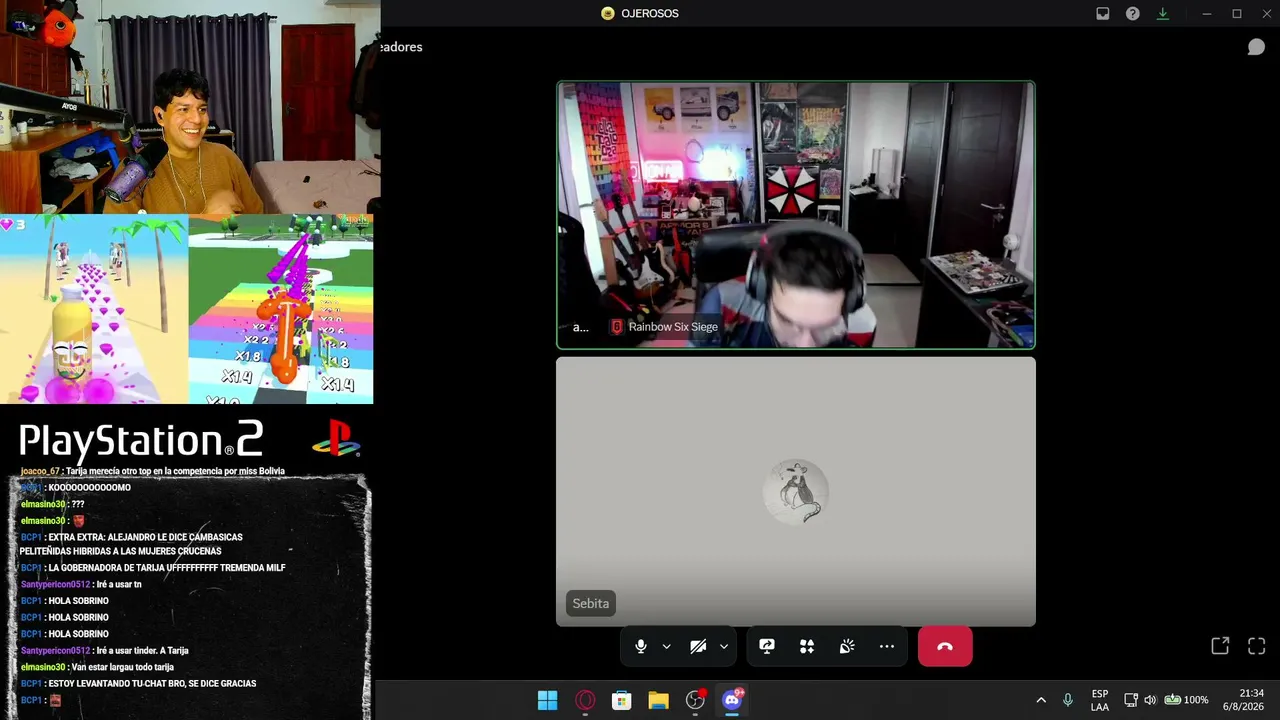
Task: Expand microphone input options chevron
Action: tap(666, 646)
